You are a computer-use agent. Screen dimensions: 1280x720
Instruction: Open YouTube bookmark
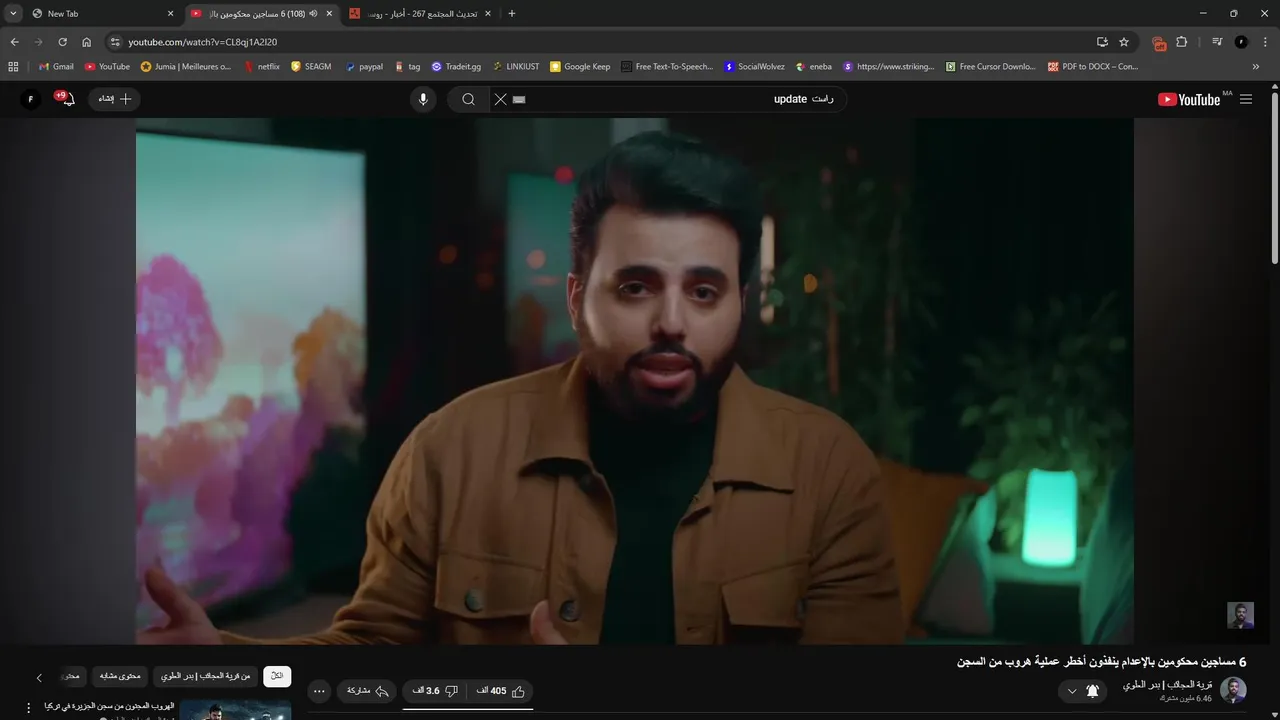click(107, 67)
